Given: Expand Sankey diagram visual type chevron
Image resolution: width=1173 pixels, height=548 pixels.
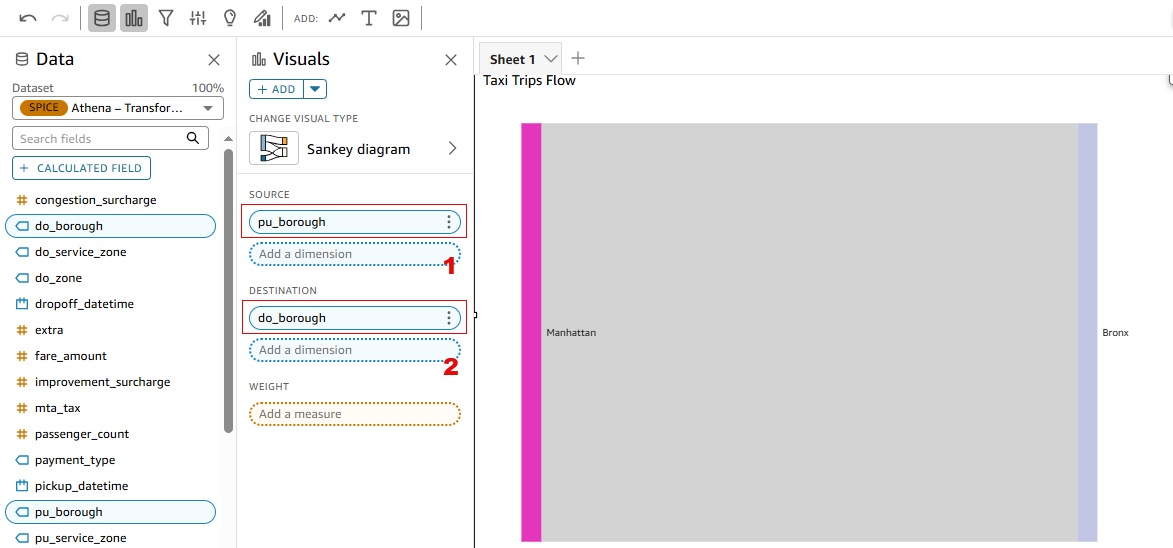Looking at the screenshot, I should [x=452, y=149].
